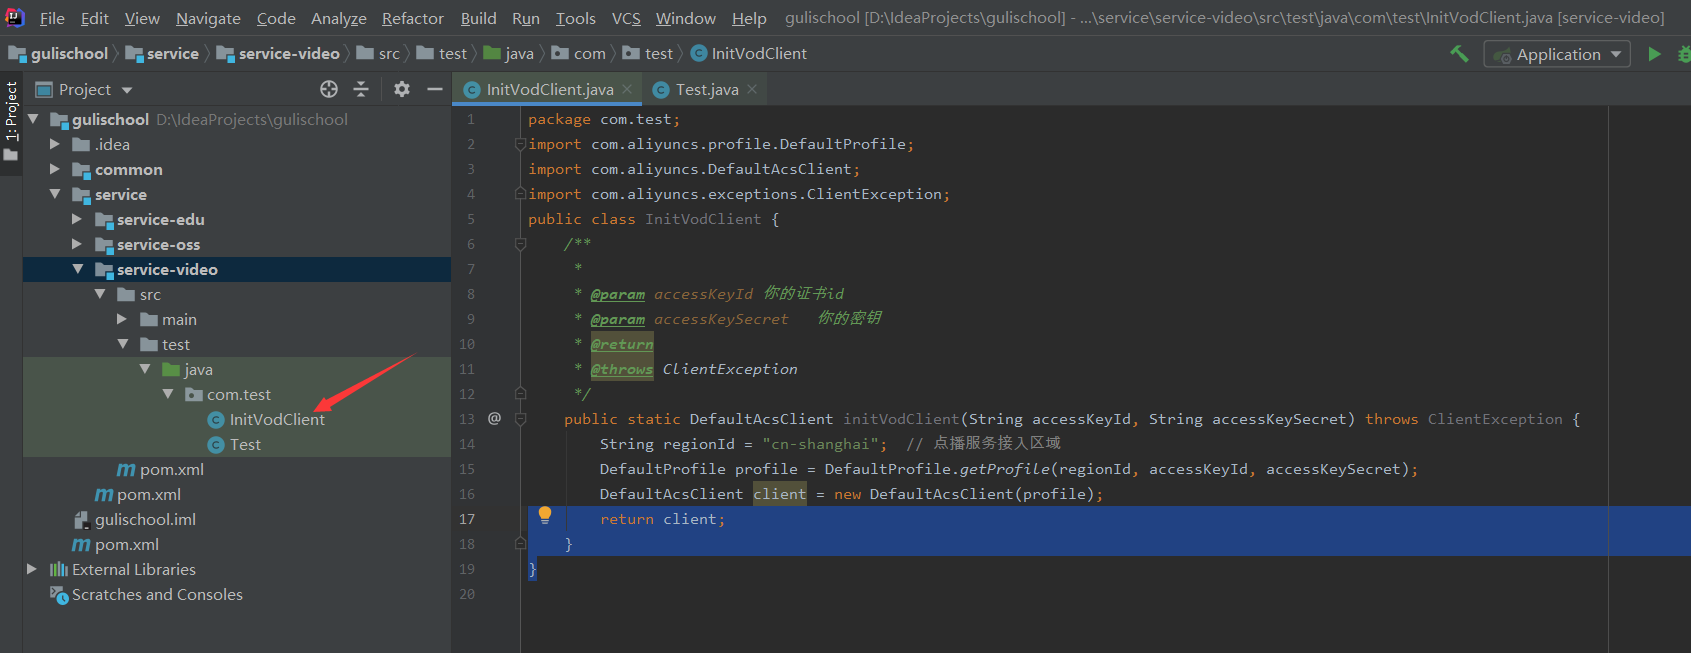Open the Navigate menu

tap(208, 18)
